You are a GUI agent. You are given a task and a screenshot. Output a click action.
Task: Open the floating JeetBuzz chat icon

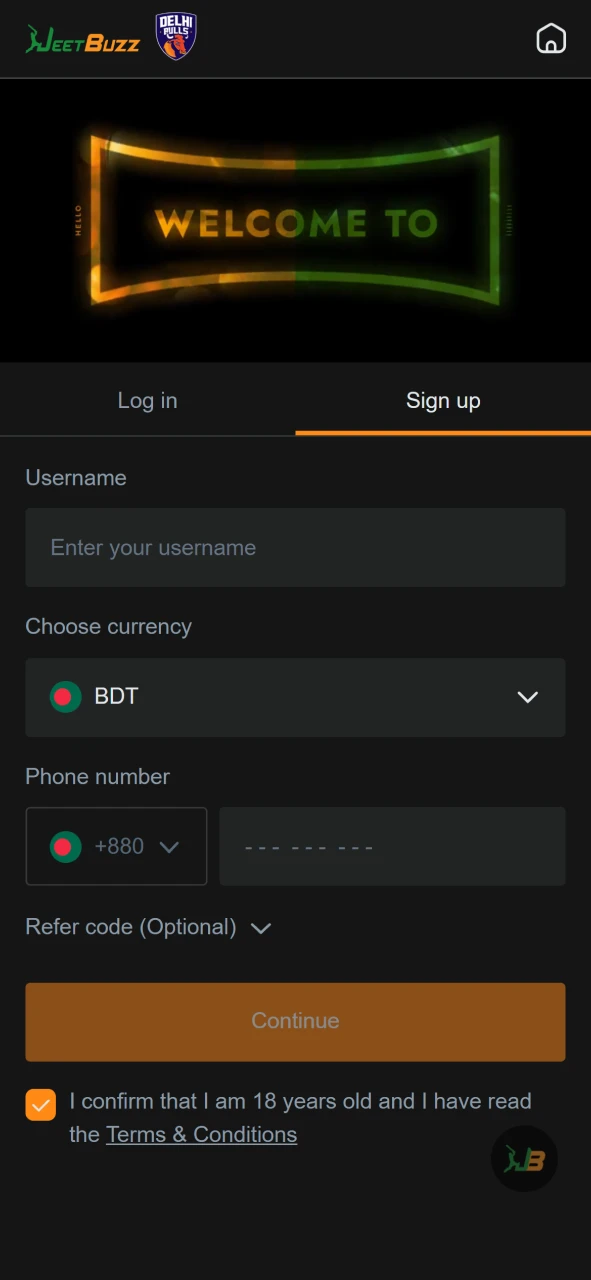coord(524,1158)
